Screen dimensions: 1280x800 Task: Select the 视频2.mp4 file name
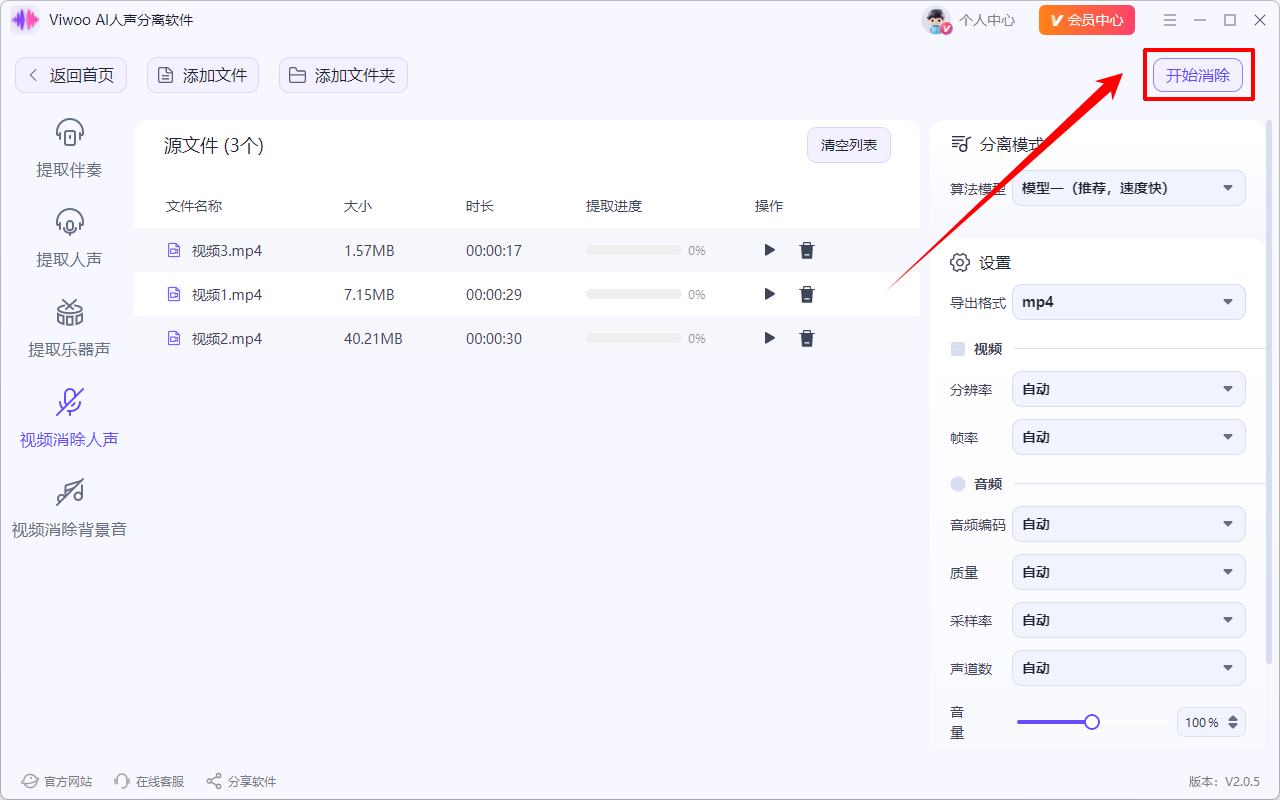click(227, 338)
